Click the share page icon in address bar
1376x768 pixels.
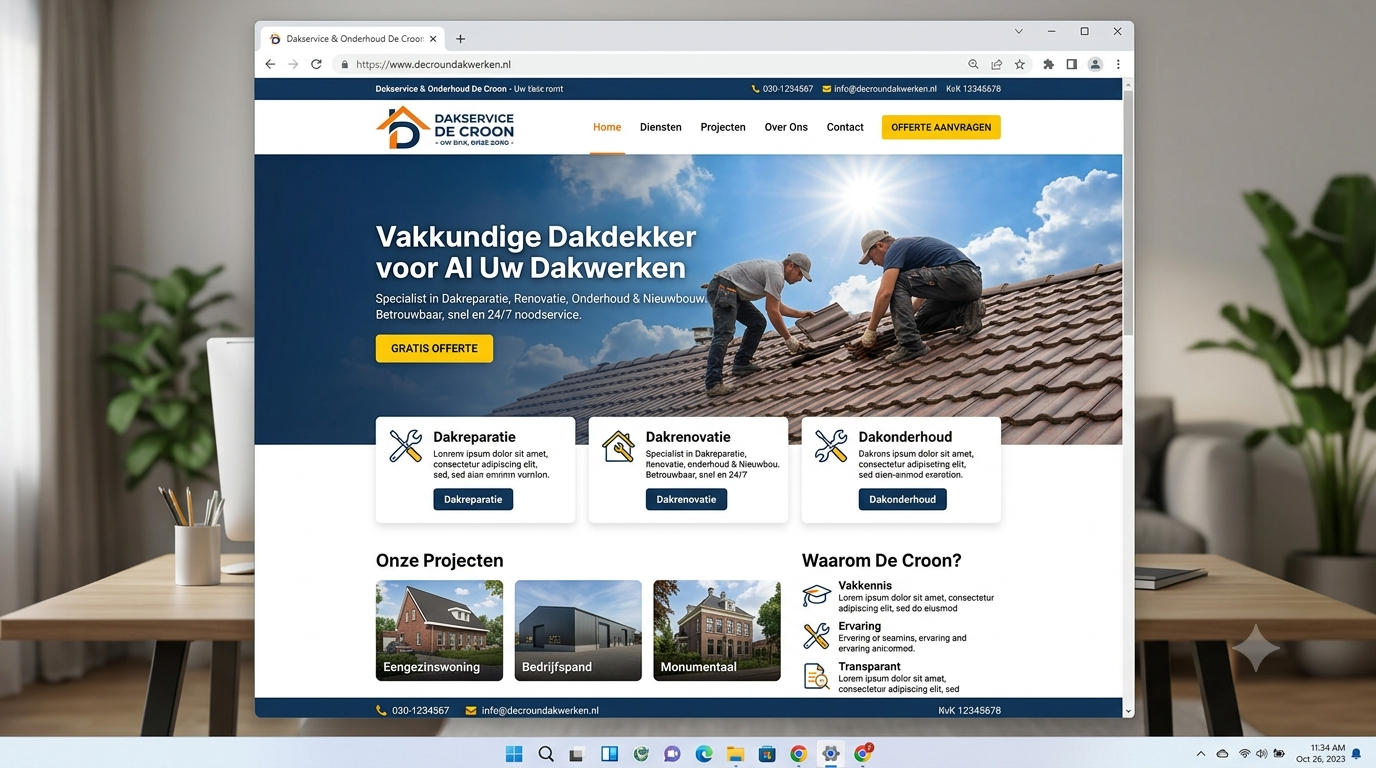[x=996, y=64]
